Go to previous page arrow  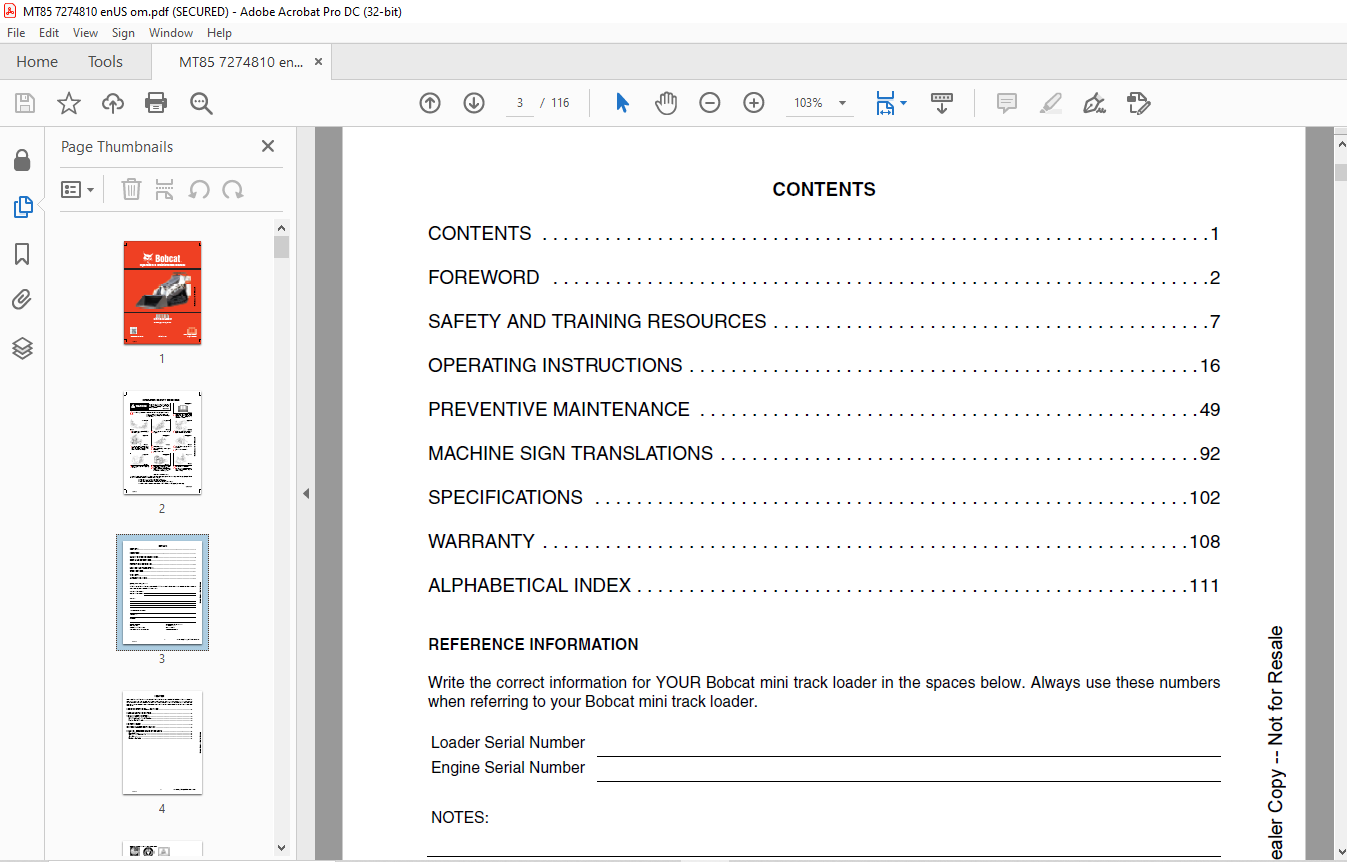tap(430, 103)
